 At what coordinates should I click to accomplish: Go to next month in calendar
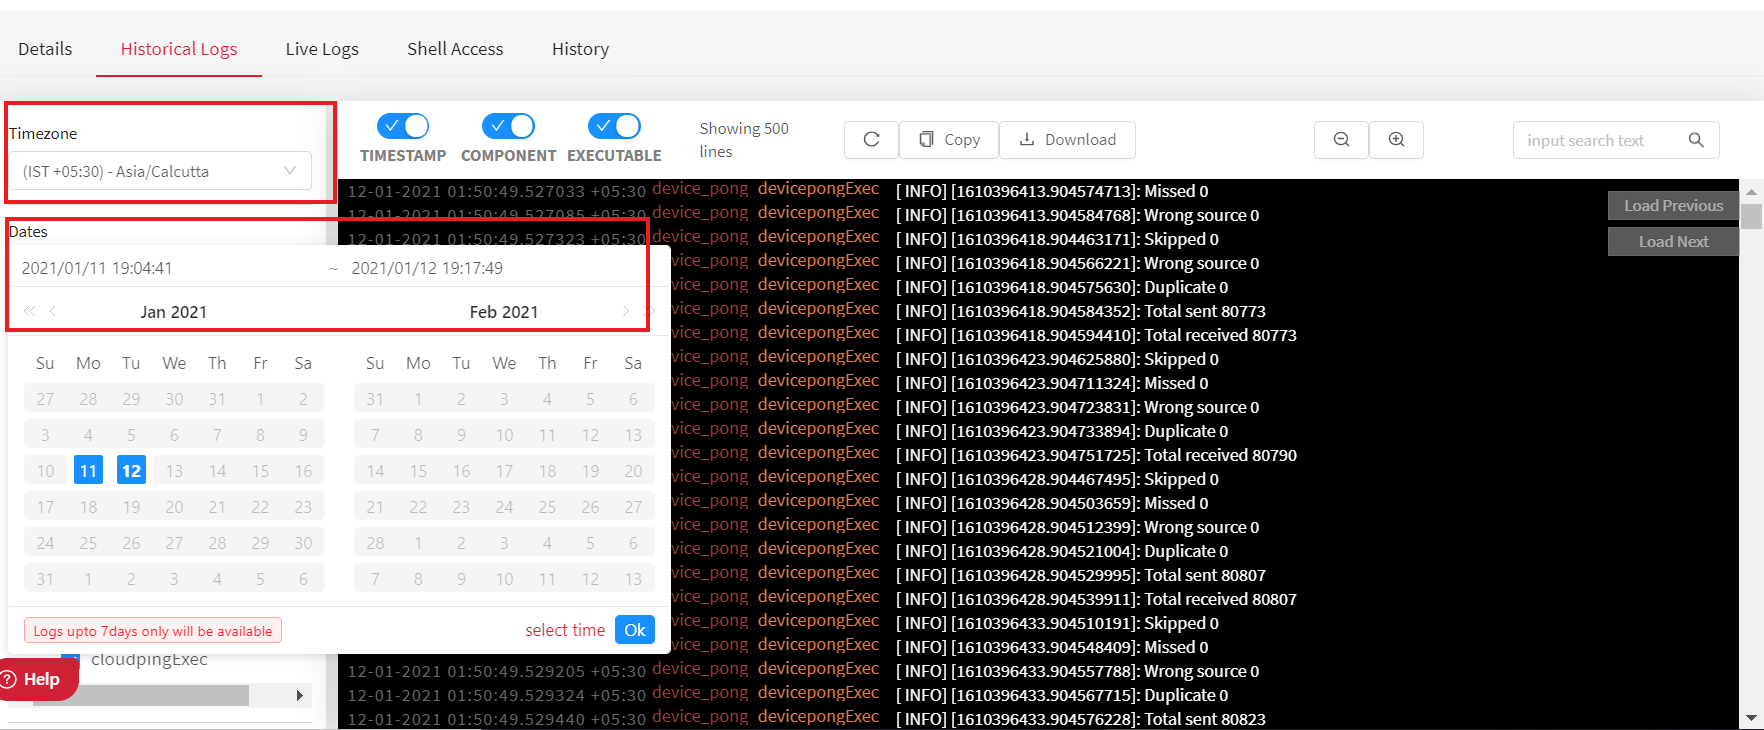coord(626,311)
